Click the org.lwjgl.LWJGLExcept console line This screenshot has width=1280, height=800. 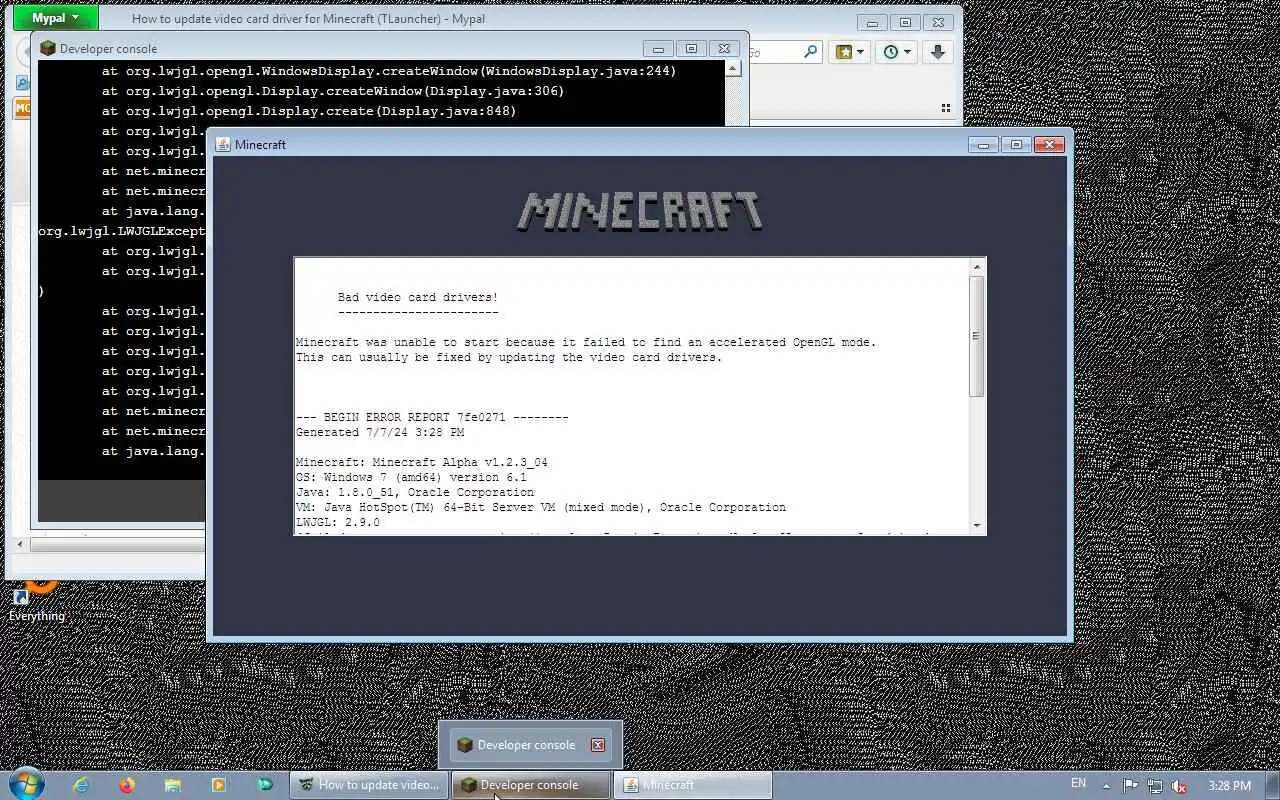[x=121, y=231]
